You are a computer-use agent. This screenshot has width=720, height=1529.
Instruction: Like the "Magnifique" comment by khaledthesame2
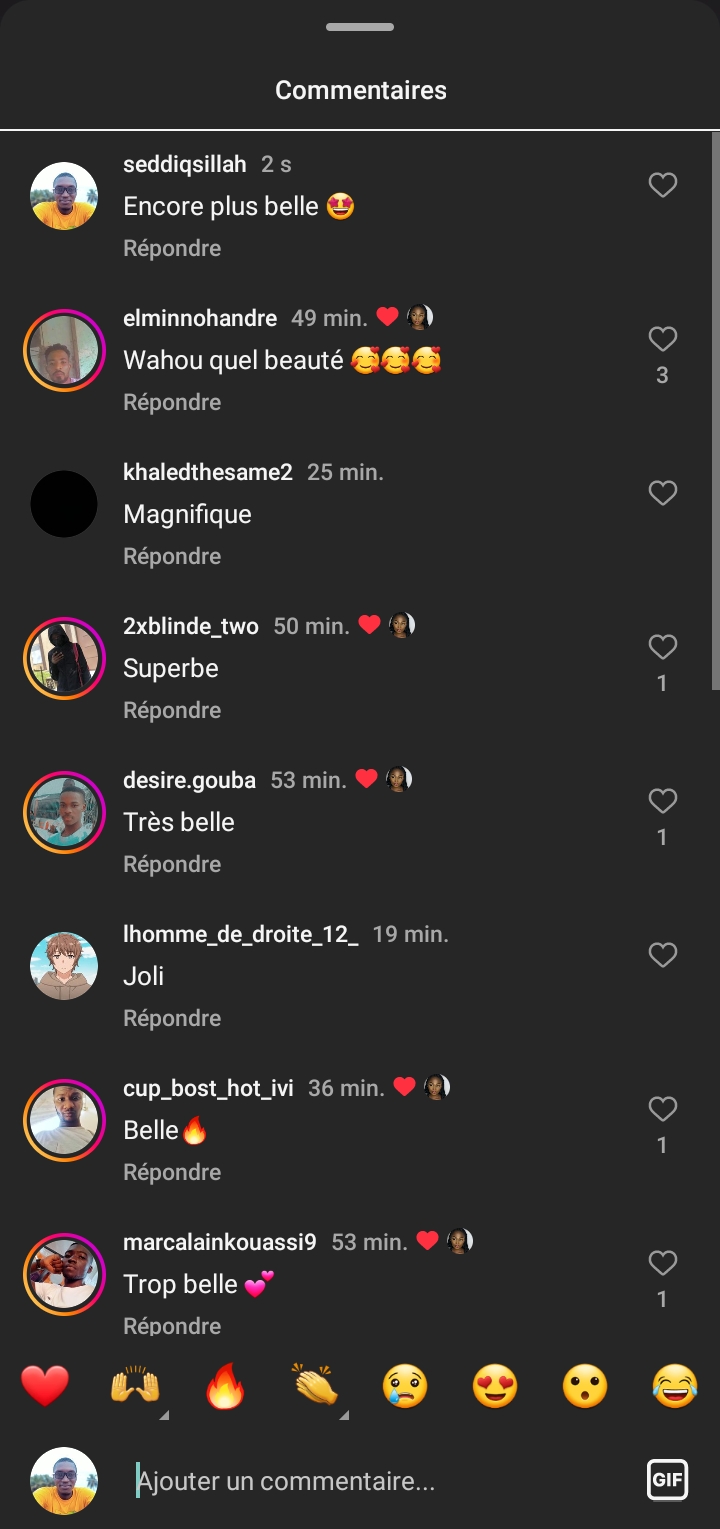(662, 493)
